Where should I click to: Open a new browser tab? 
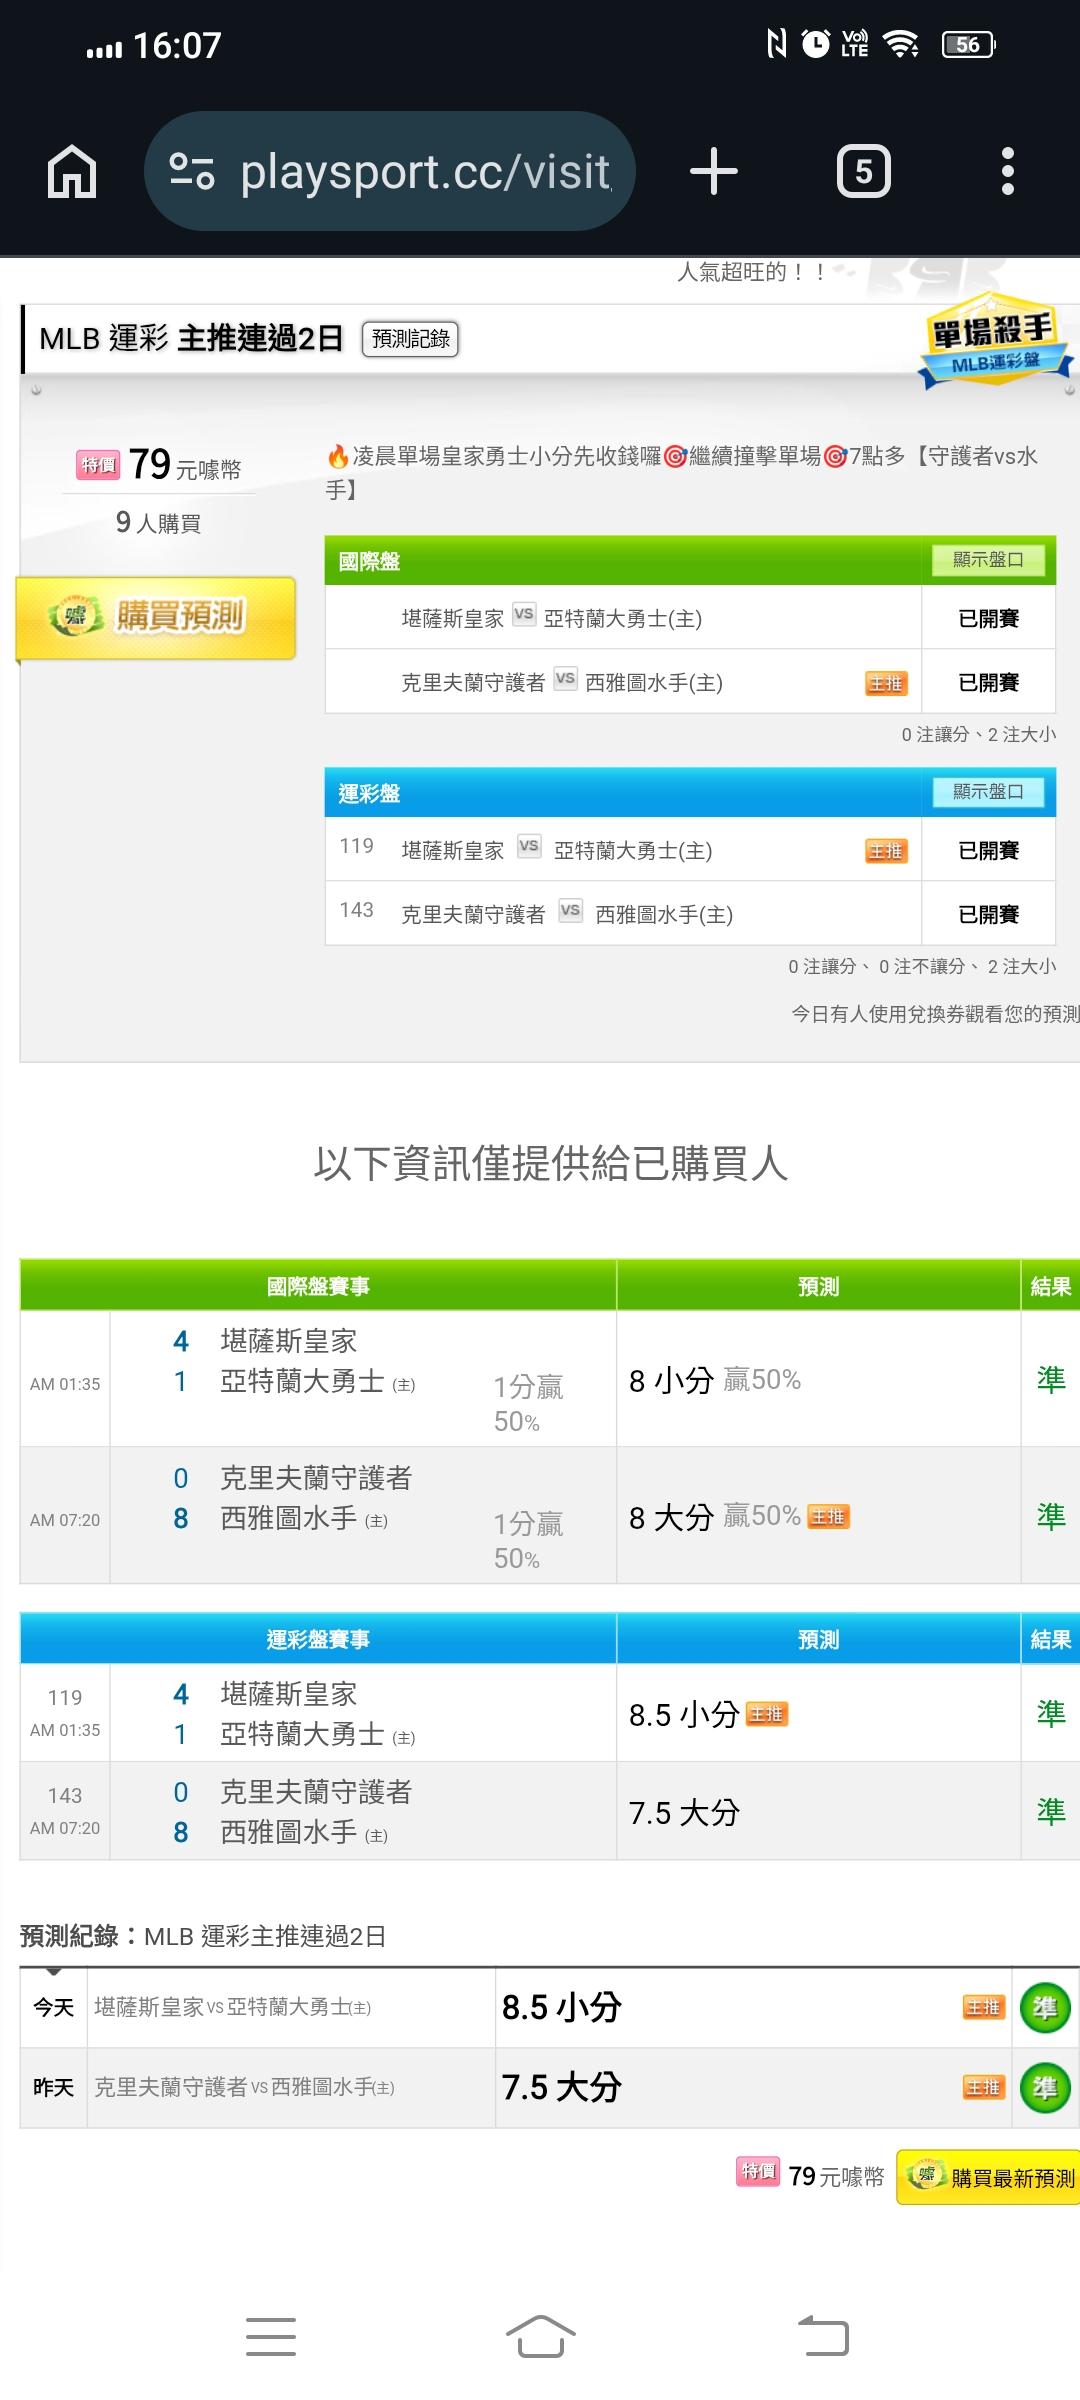click(x=714, y=171)
